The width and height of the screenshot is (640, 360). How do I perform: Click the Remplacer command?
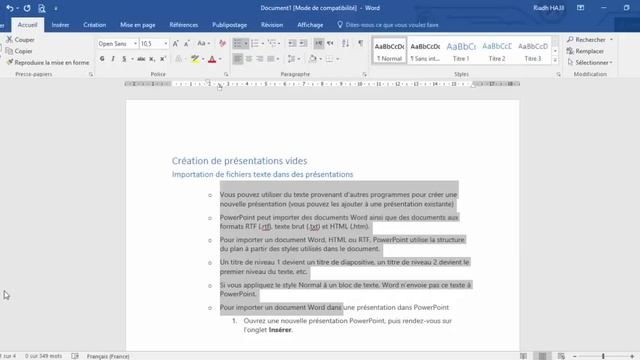[x=585, y=51]
